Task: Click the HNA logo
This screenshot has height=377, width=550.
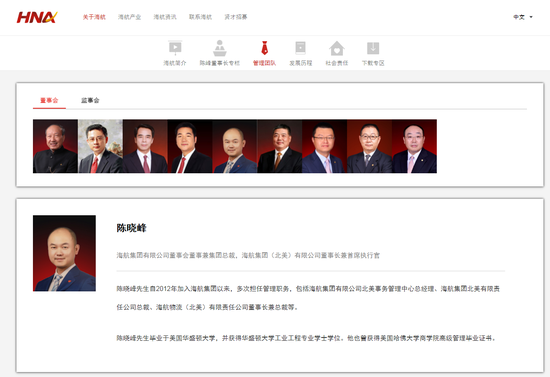Action: click(x=37, y=17)
